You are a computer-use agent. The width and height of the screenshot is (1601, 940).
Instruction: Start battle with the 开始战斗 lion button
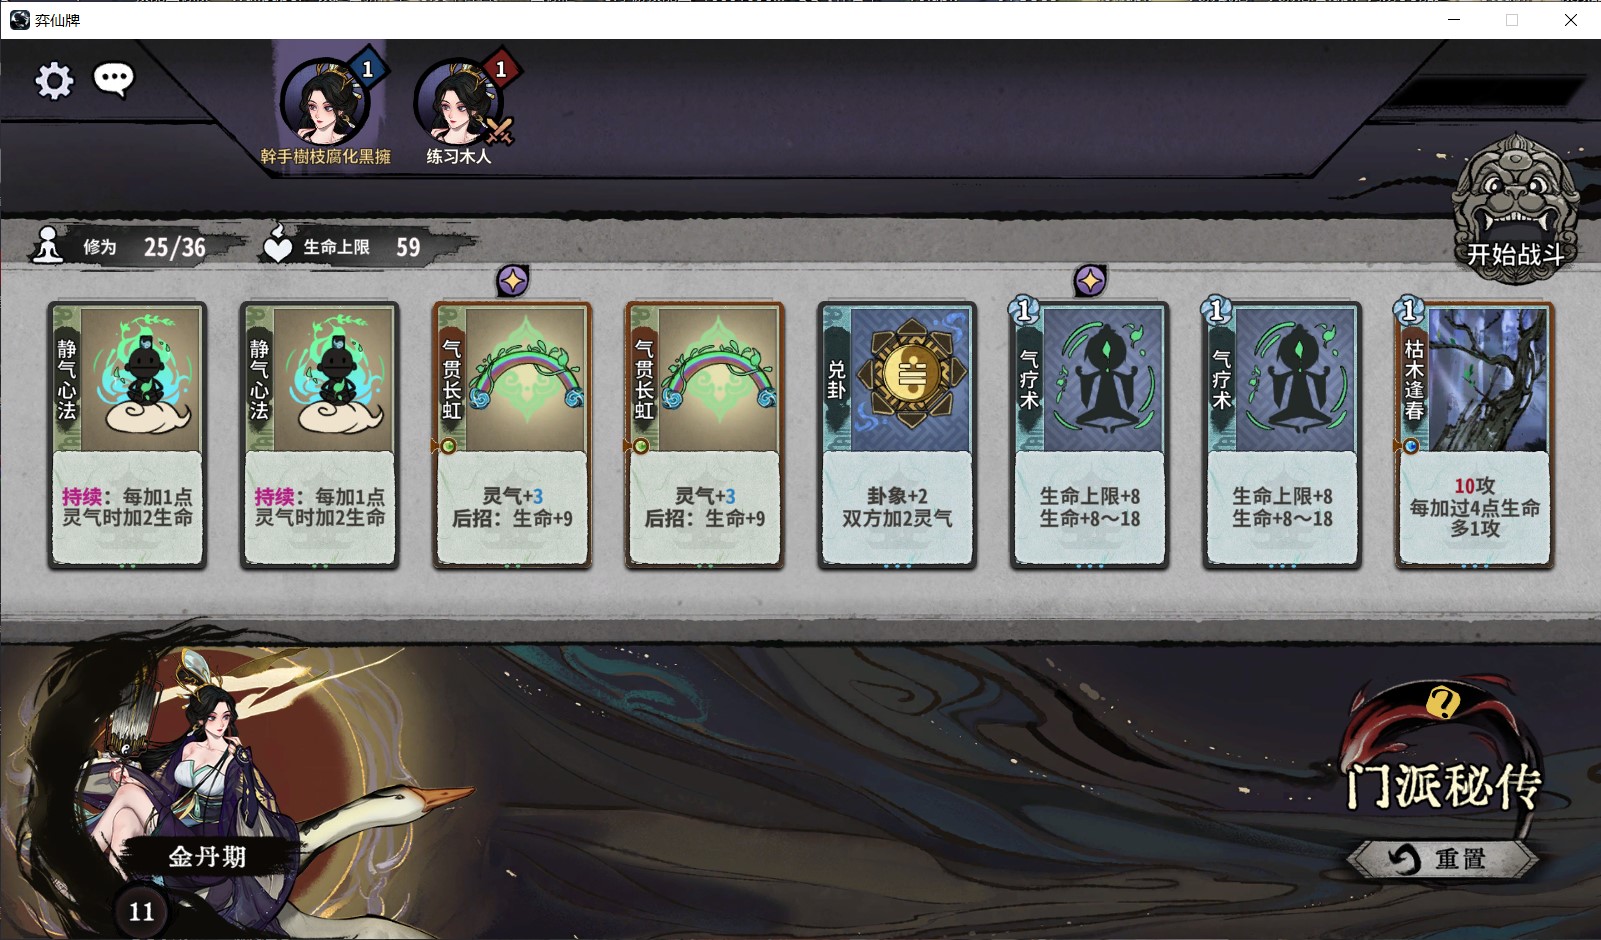click(1515, 209)
